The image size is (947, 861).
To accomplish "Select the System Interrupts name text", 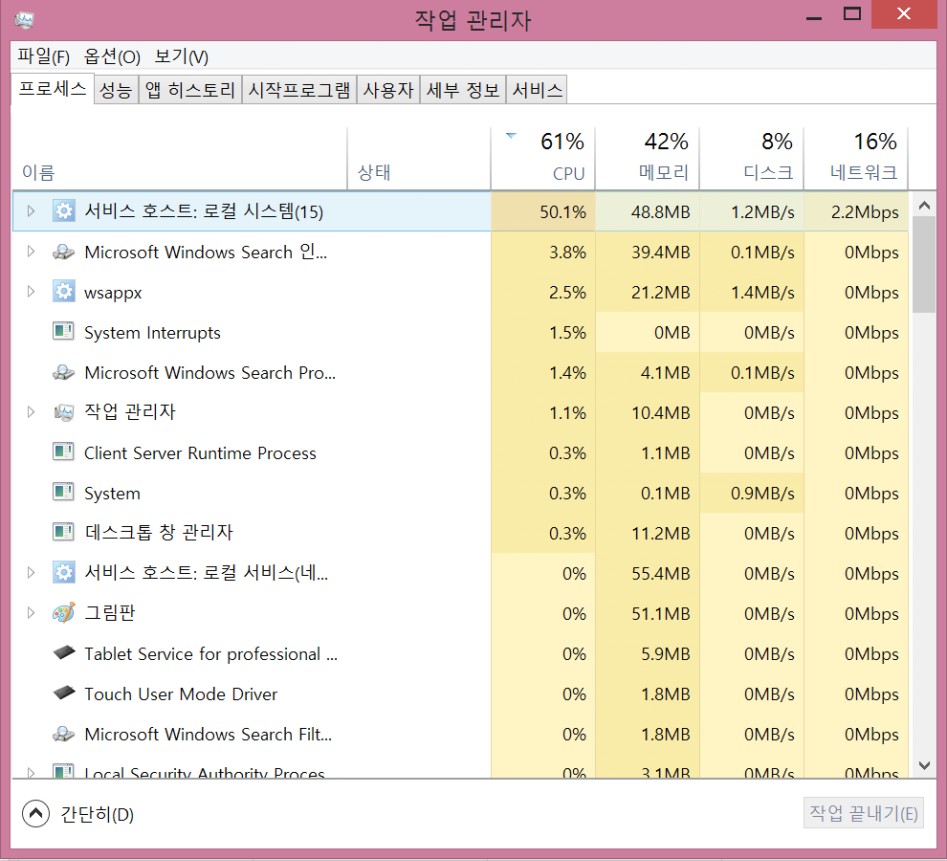I will click(x=152, y=333).
